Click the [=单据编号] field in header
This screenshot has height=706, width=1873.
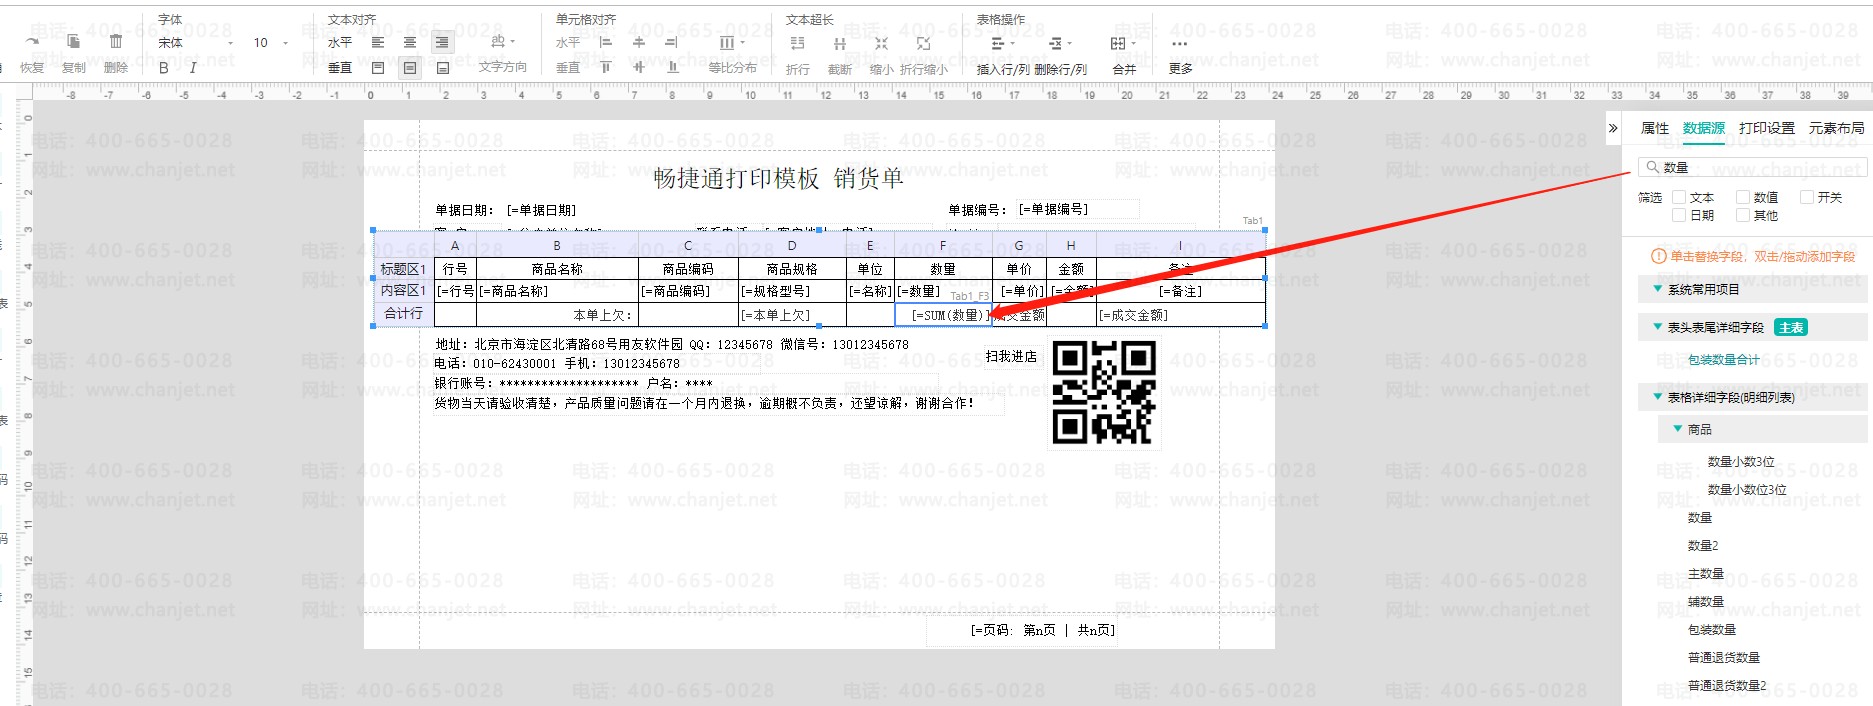tap(1078, 209)
